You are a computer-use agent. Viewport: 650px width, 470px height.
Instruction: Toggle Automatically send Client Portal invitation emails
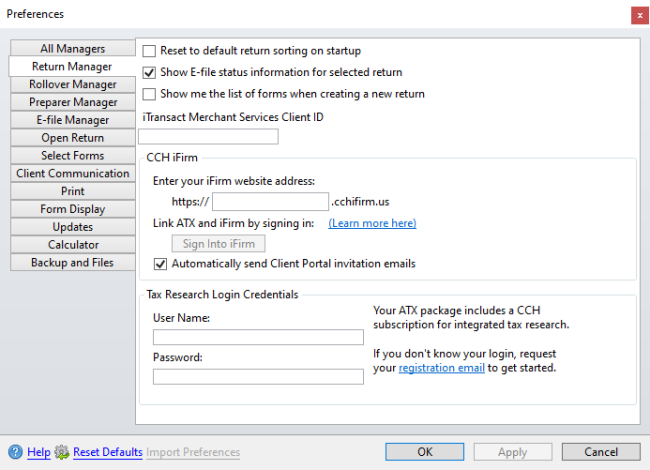tap(160, 264)
